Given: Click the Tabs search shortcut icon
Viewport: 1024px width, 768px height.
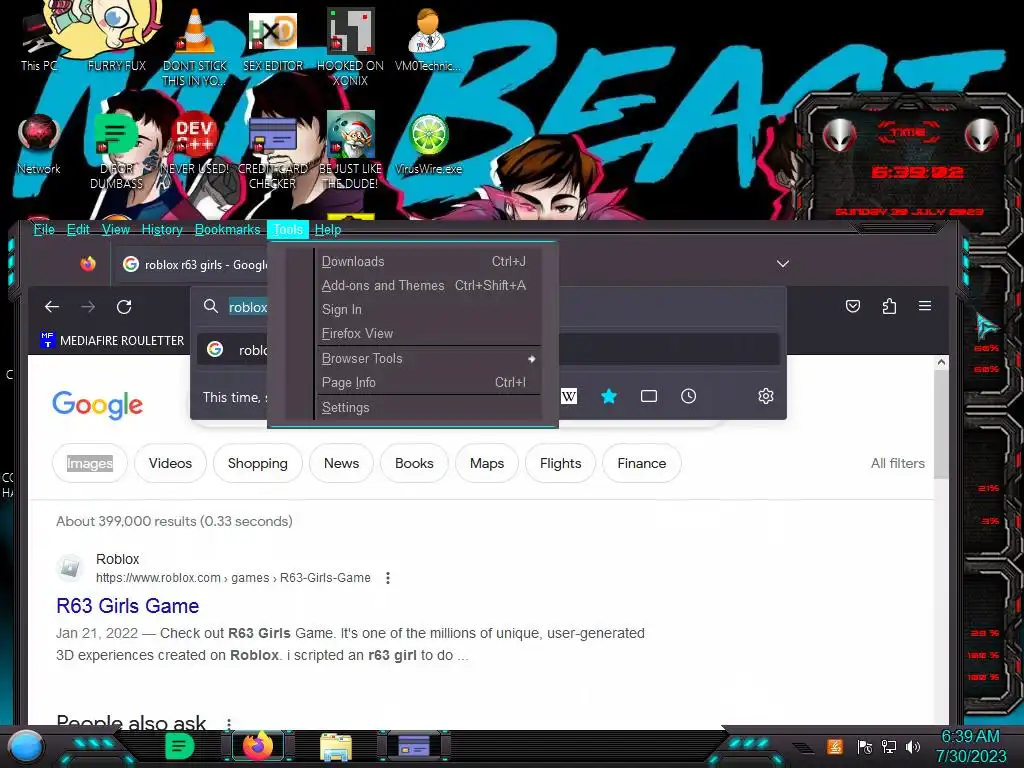Looking at the screenshot, I should coord(648,396).
